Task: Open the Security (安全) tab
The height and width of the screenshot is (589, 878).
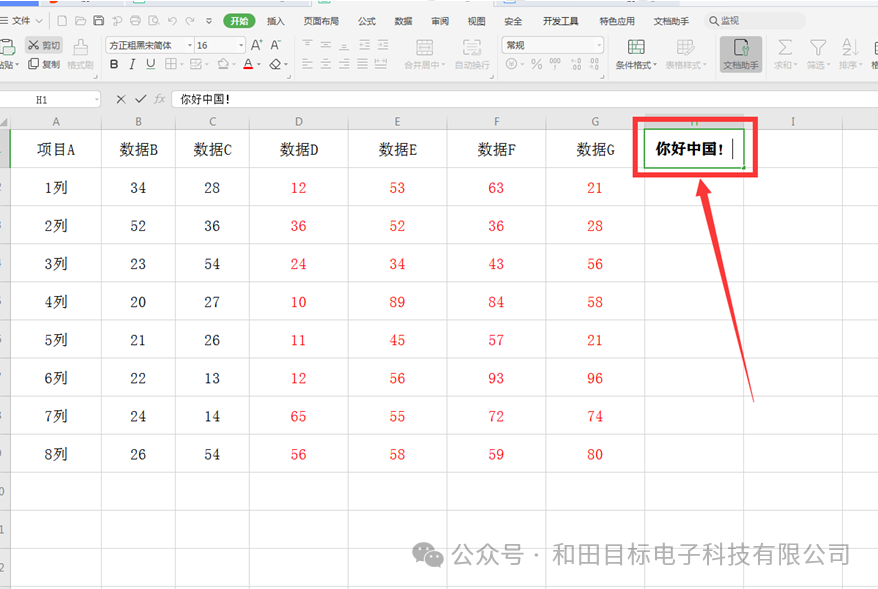Action: click(x=513, y=21)
